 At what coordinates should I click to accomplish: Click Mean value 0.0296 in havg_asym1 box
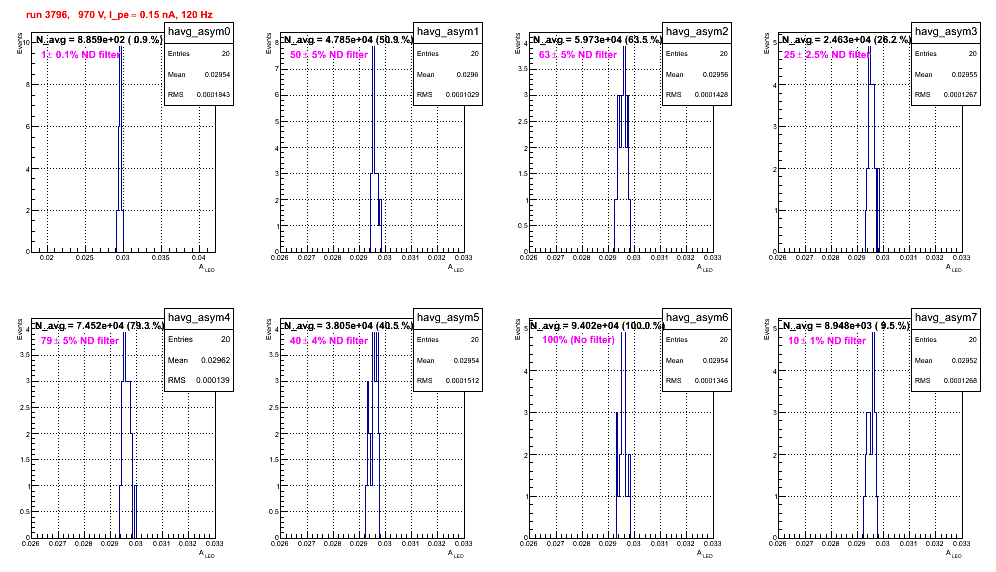point(468,74)
